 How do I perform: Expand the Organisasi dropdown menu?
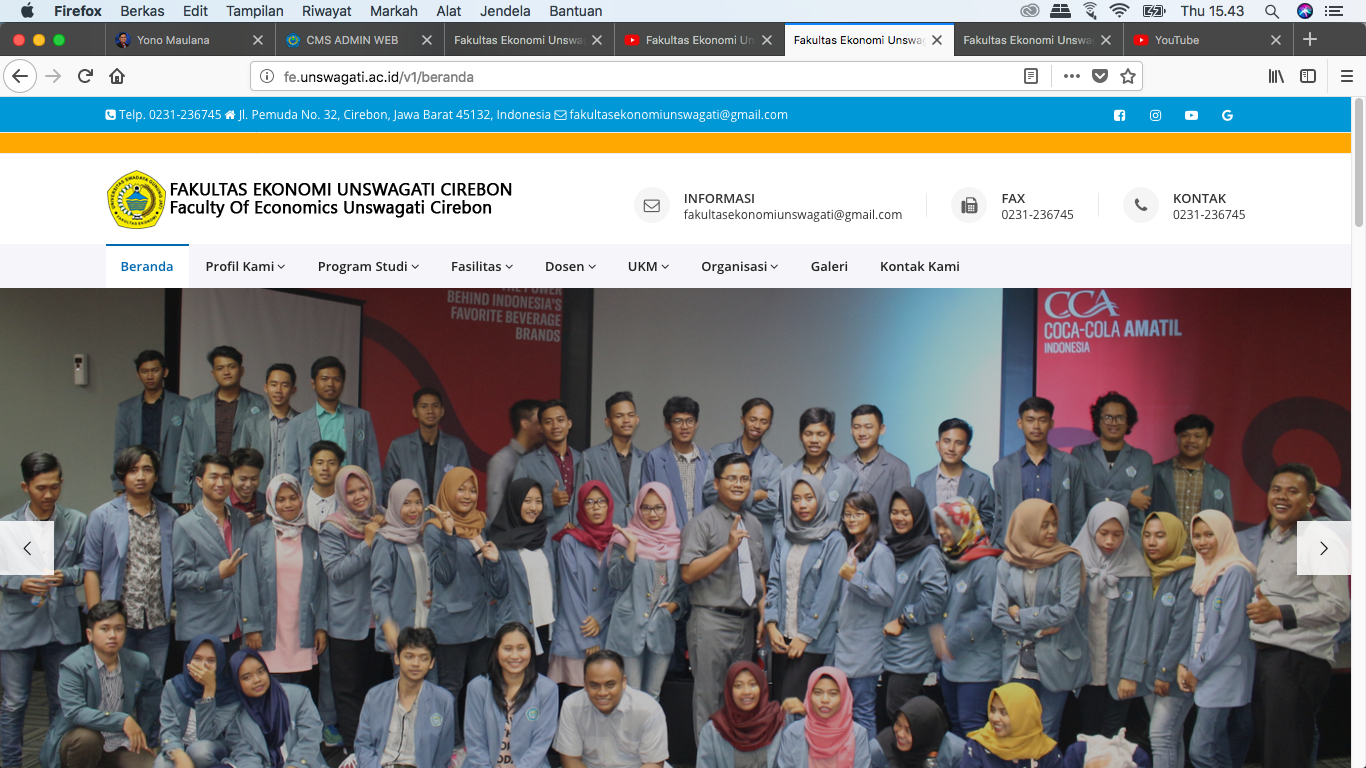click(740, 266)
